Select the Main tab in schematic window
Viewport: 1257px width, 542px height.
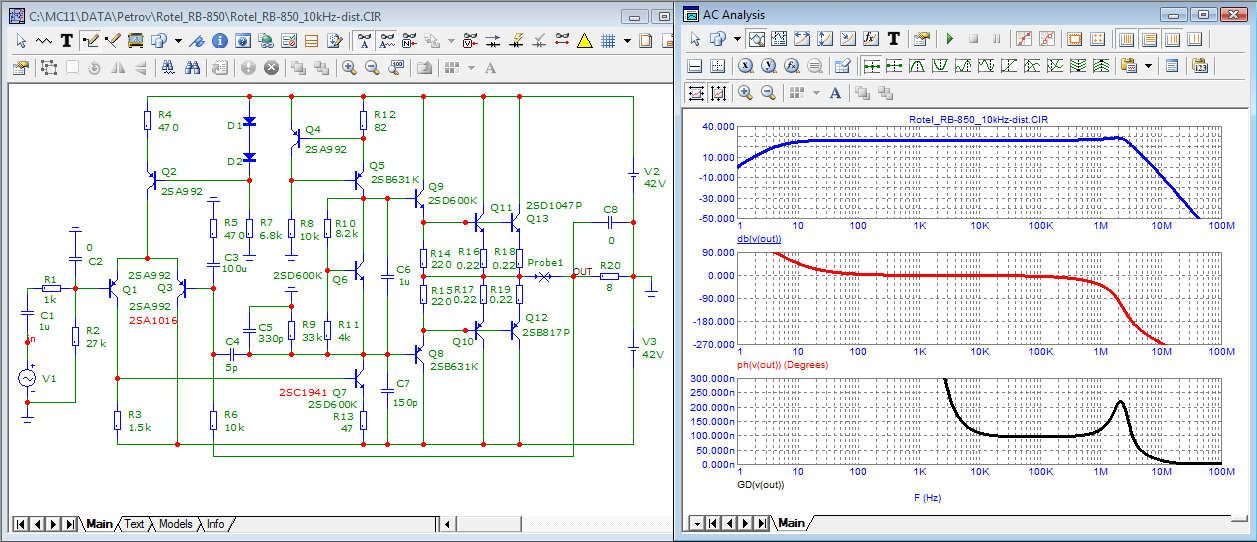pos(100,524)
